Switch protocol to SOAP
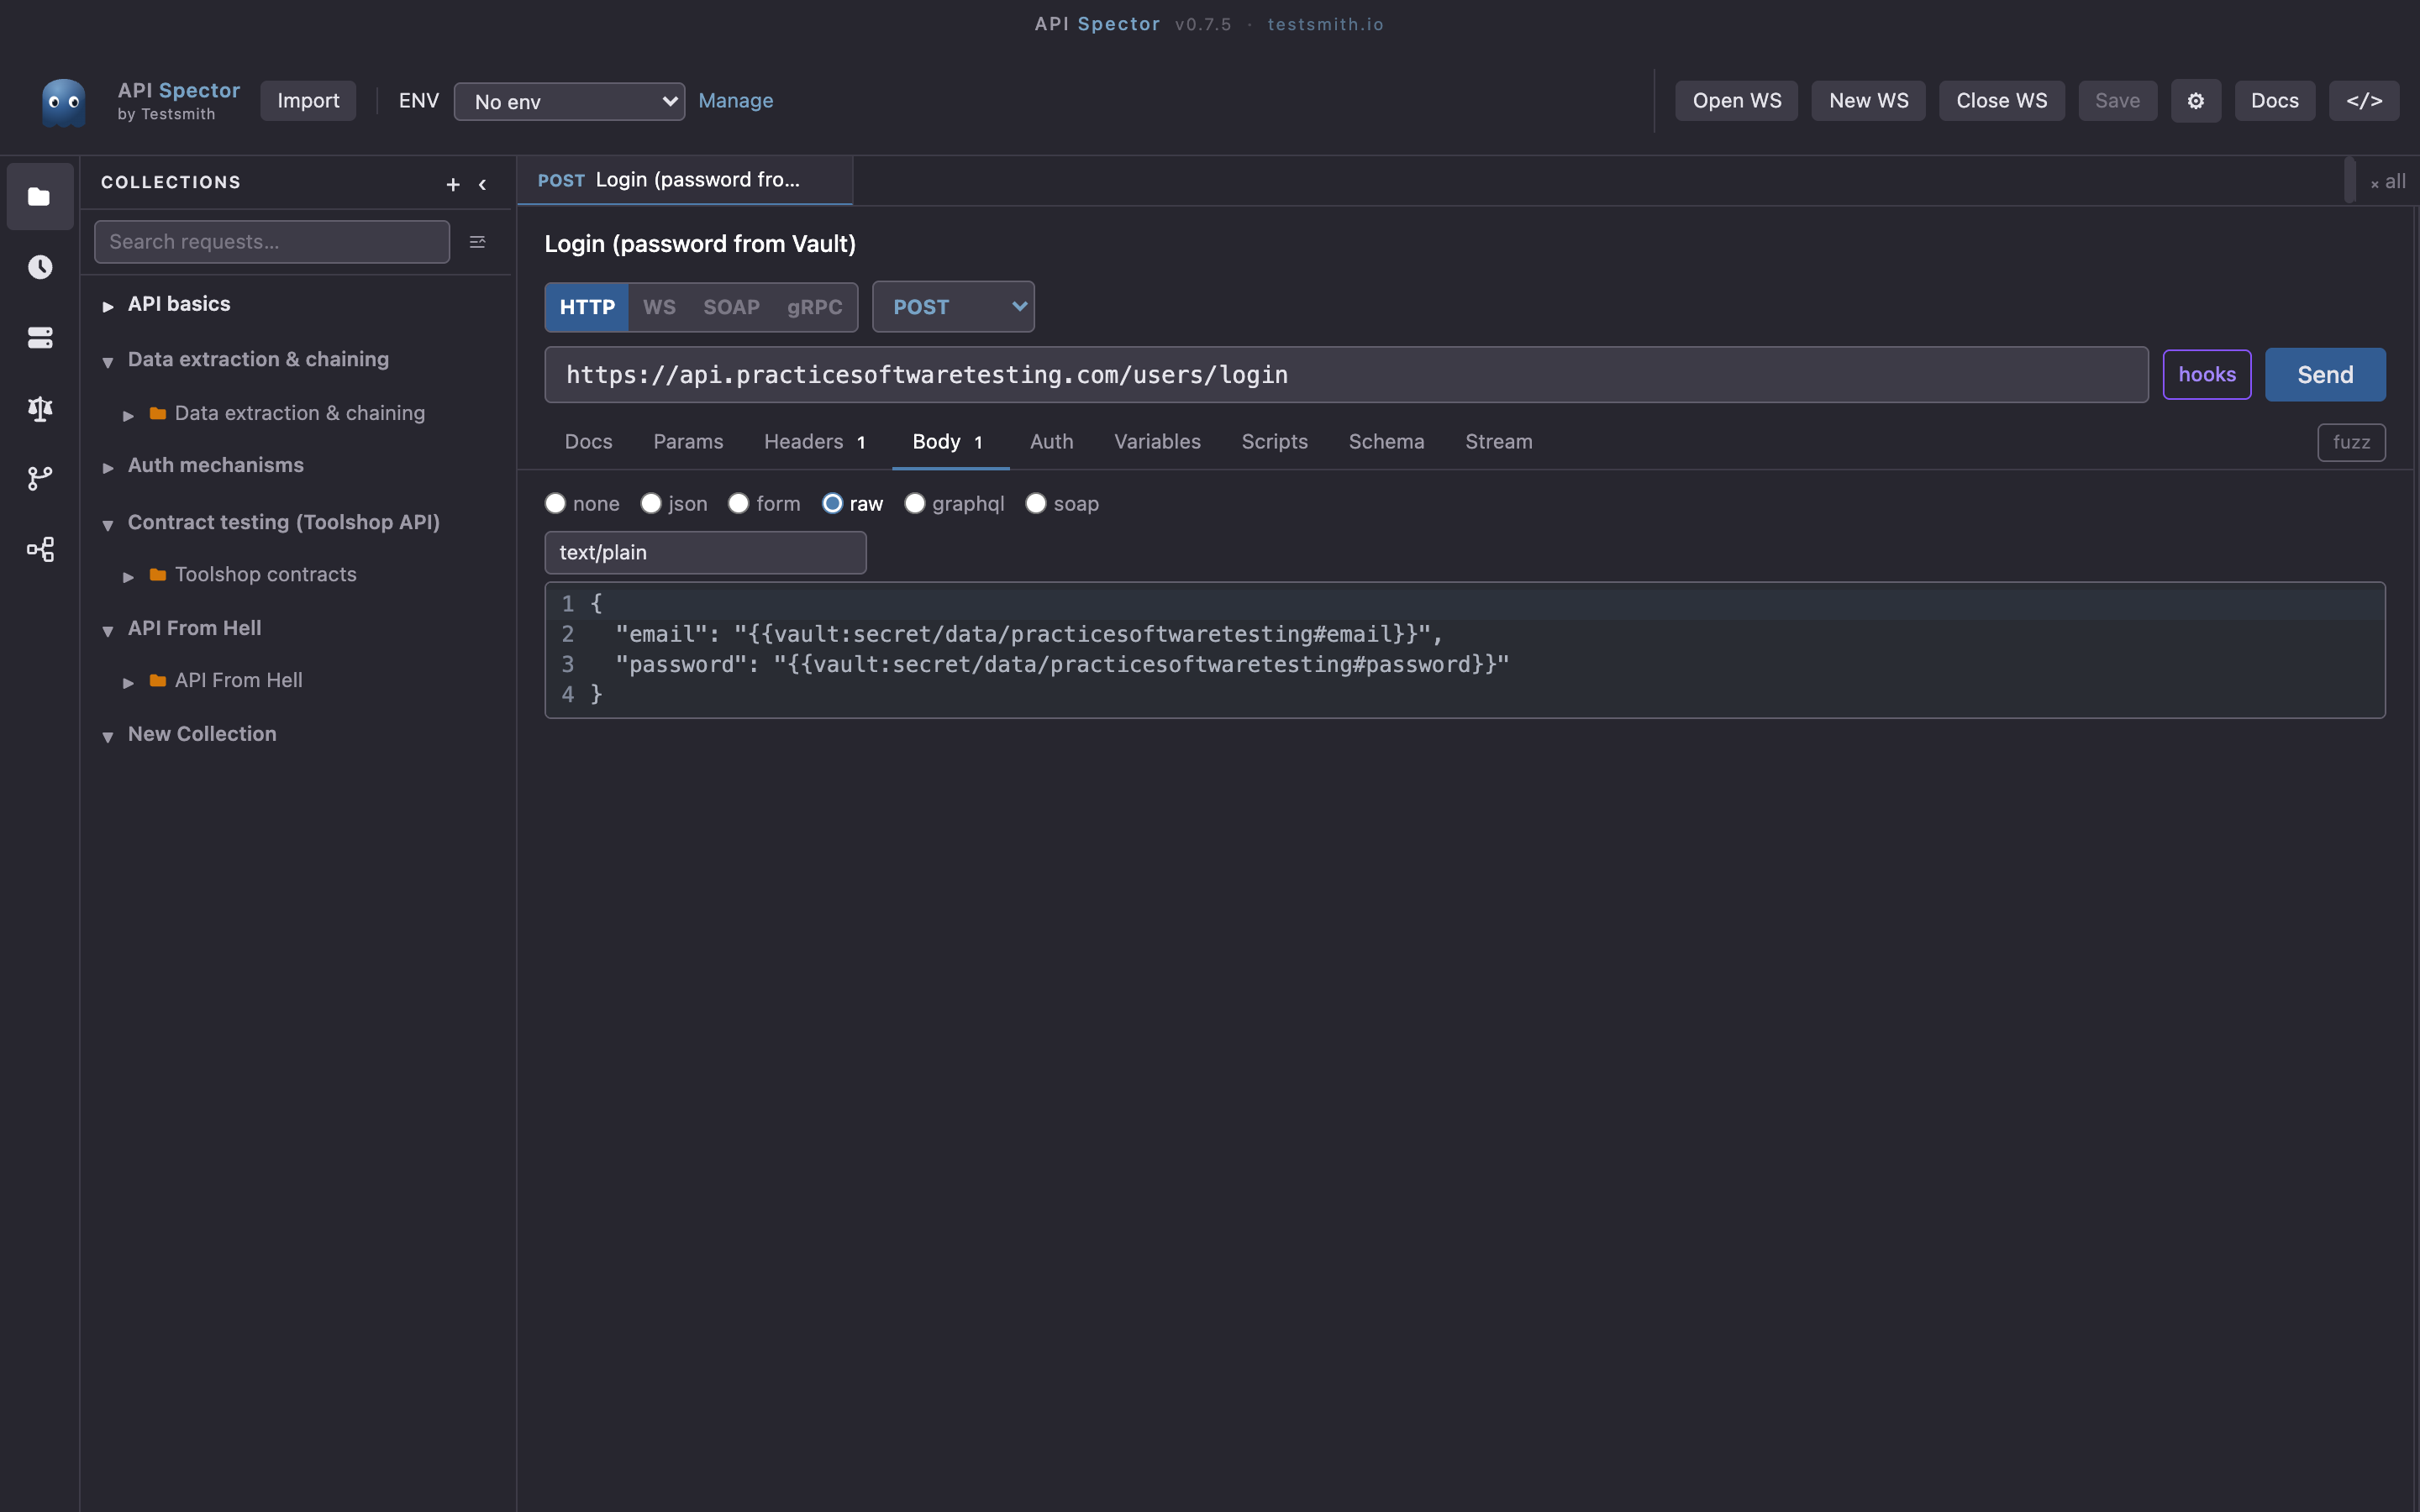 [x=731, y=307]
